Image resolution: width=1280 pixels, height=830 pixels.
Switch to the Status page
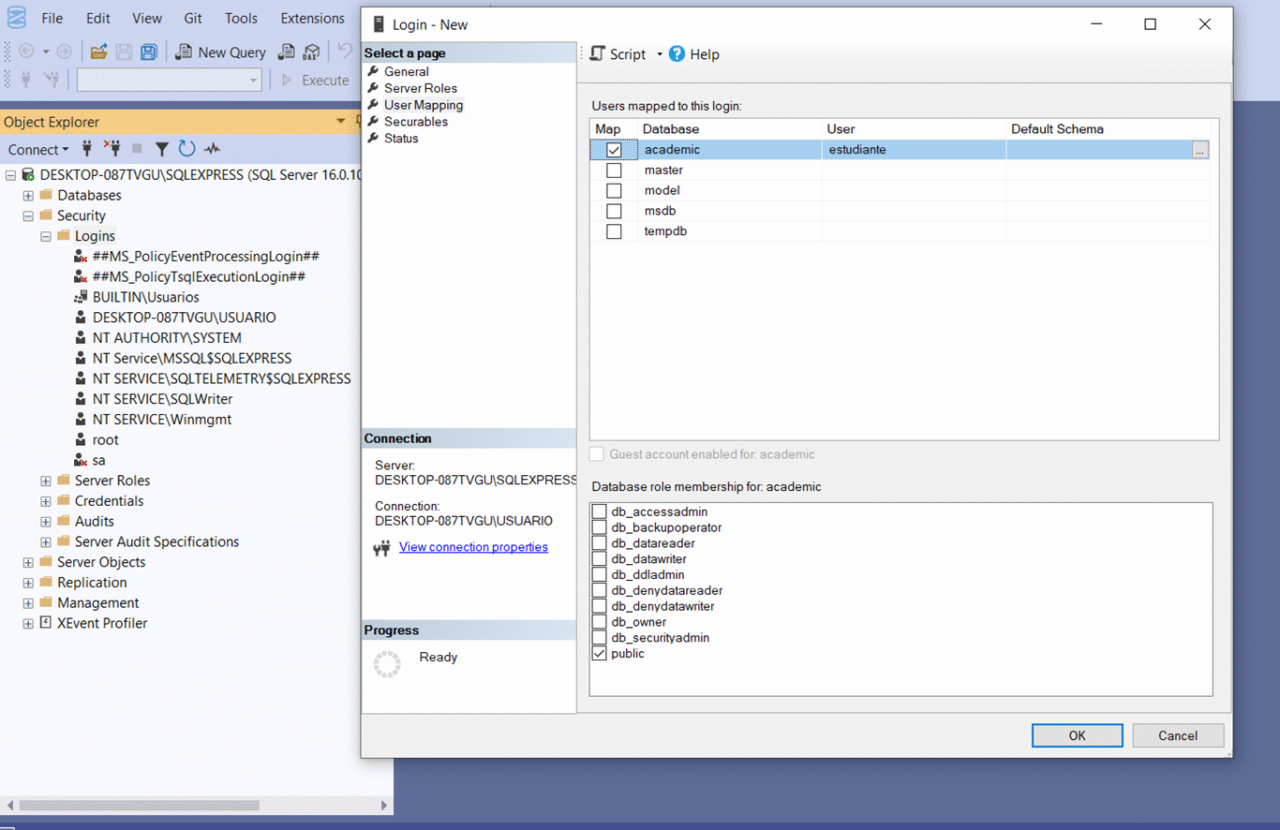[401, 138]
